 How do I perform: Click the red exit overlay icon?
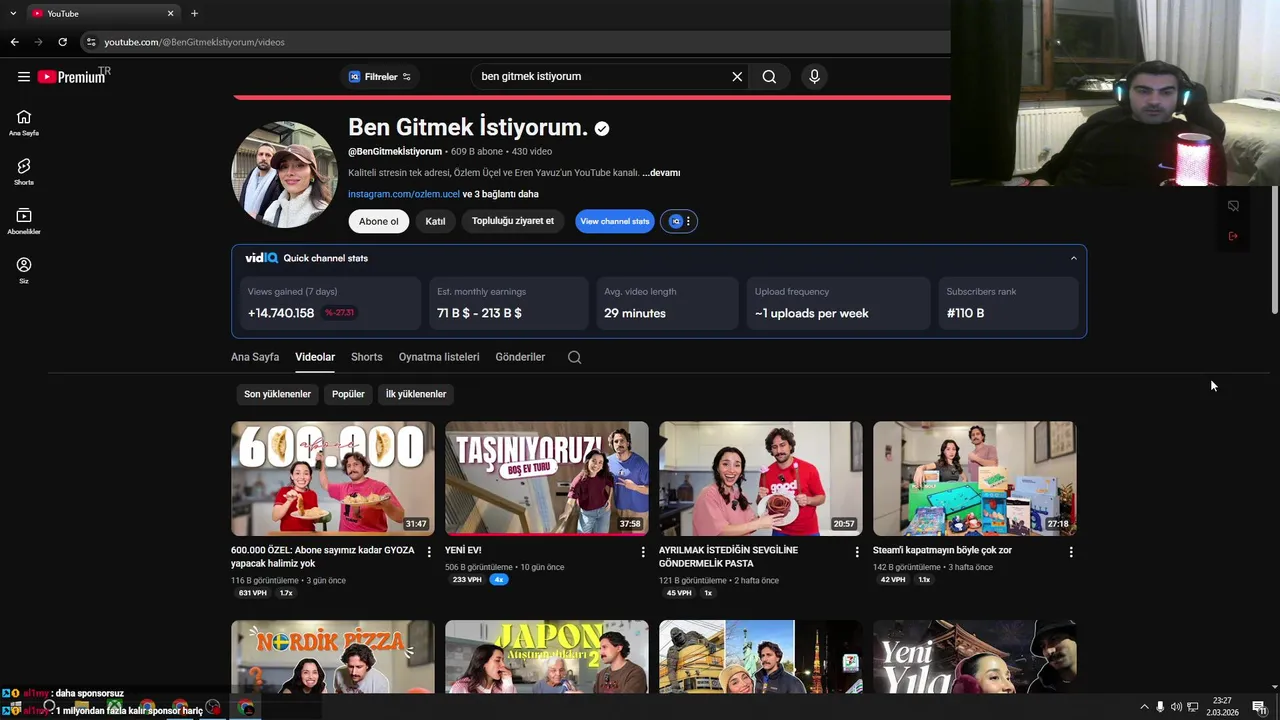pos(1233,236)
